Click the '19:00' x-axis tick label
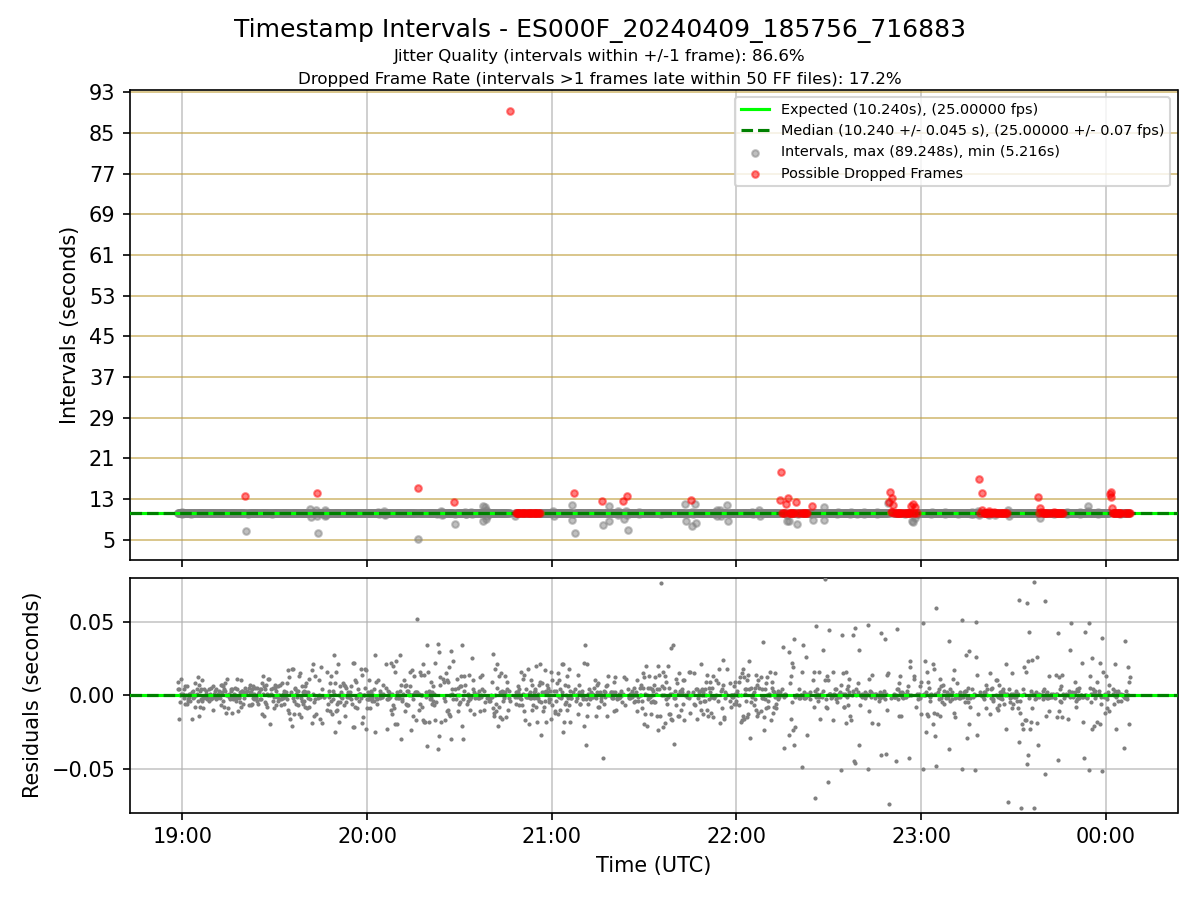 (x=181, y=836)
